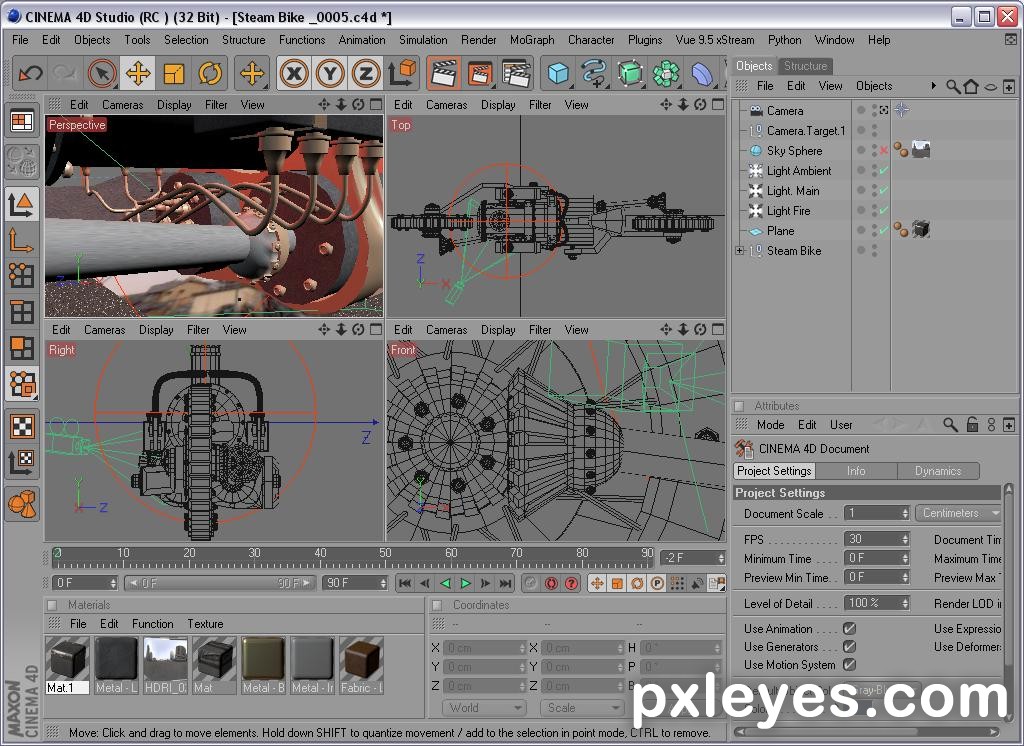Open the Centimeters unit dropdown
The height and width of the screenshot is (746, 1024).
tap(958, 513)
